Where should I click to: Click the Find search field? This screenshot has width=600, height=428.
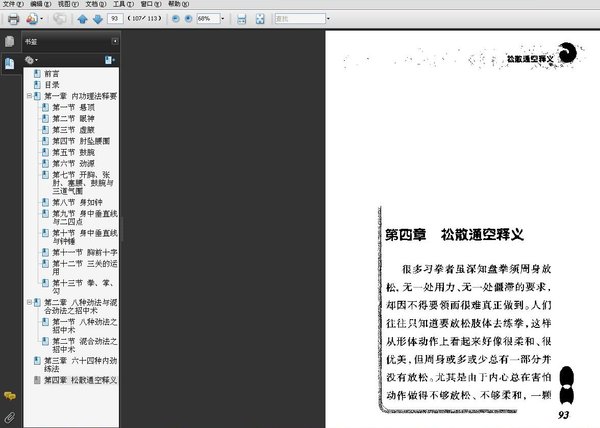(300, 18)
